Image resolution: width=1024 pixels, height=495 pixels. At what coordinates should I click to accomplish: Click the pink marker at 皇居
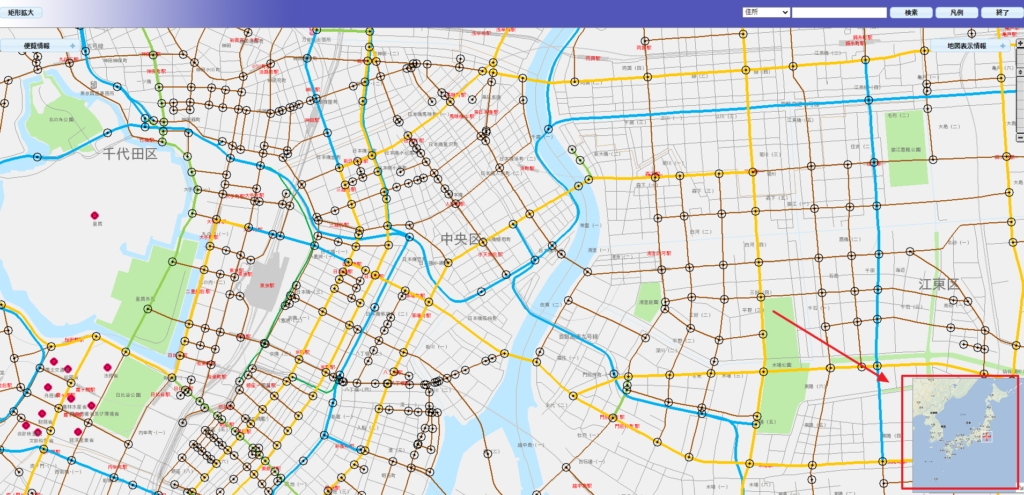pyautogui.click(x=94, y=215)
